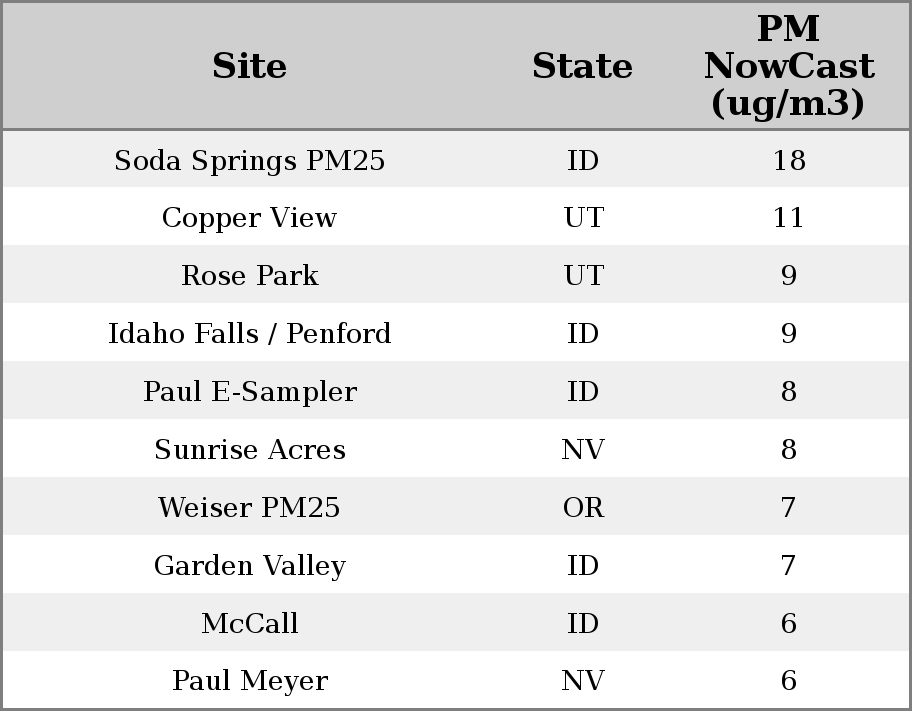Select the Garden Valley site cell
912x711 pixels.
pos(249,566)
